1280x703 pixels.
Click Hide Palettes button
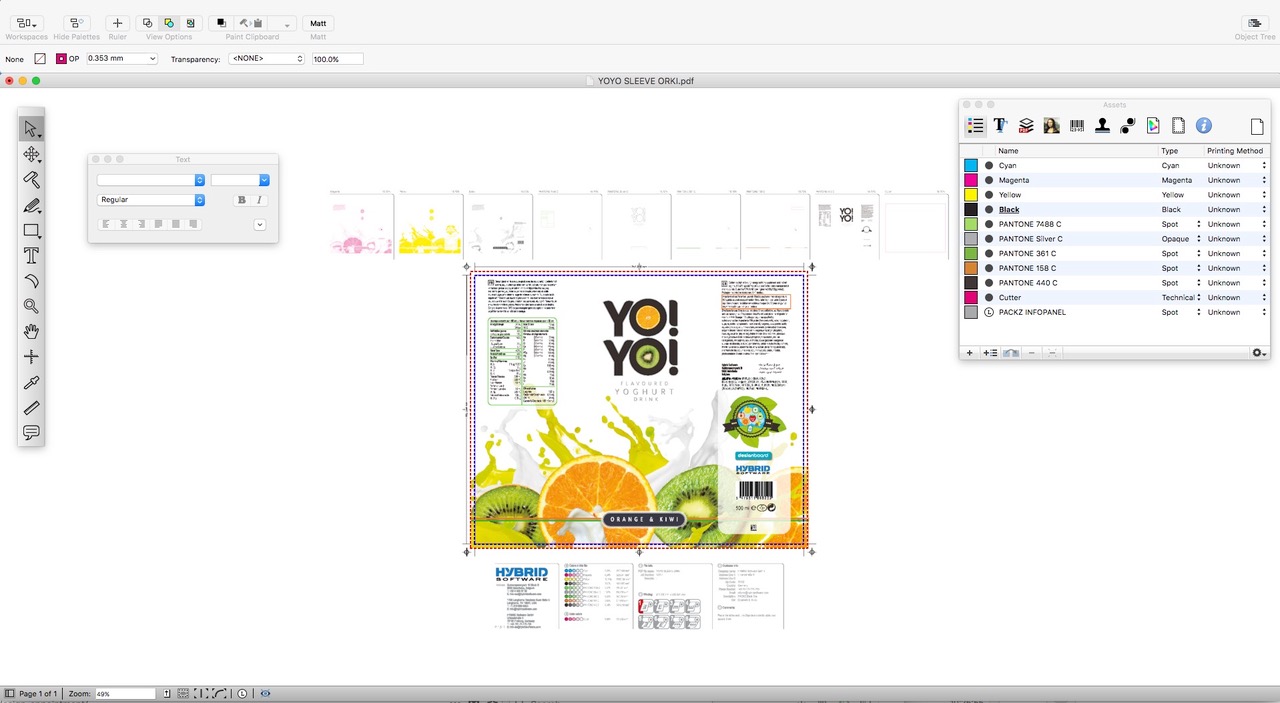pyautogui.click(x=76, y=23)
